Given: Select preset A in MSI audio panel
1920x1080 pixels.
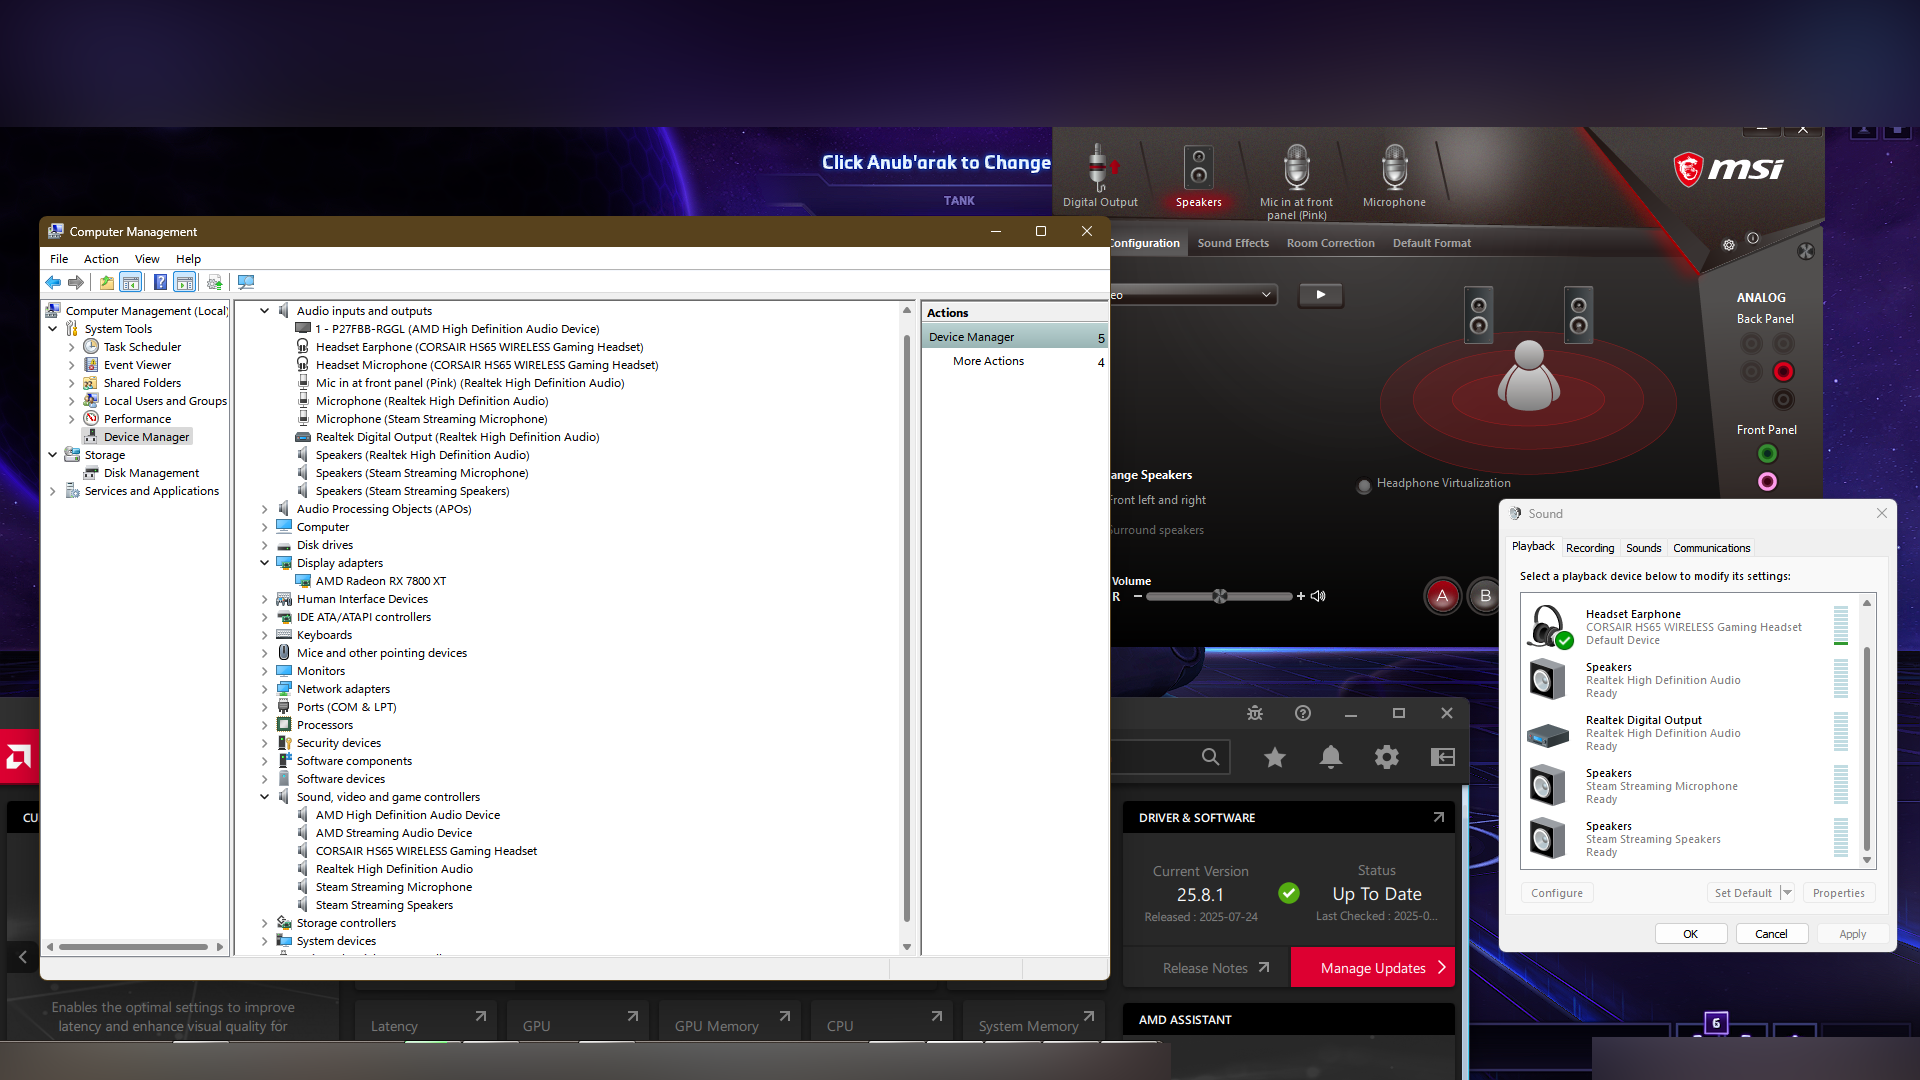Looking at the screenshot, I should tap(1442, 597).
